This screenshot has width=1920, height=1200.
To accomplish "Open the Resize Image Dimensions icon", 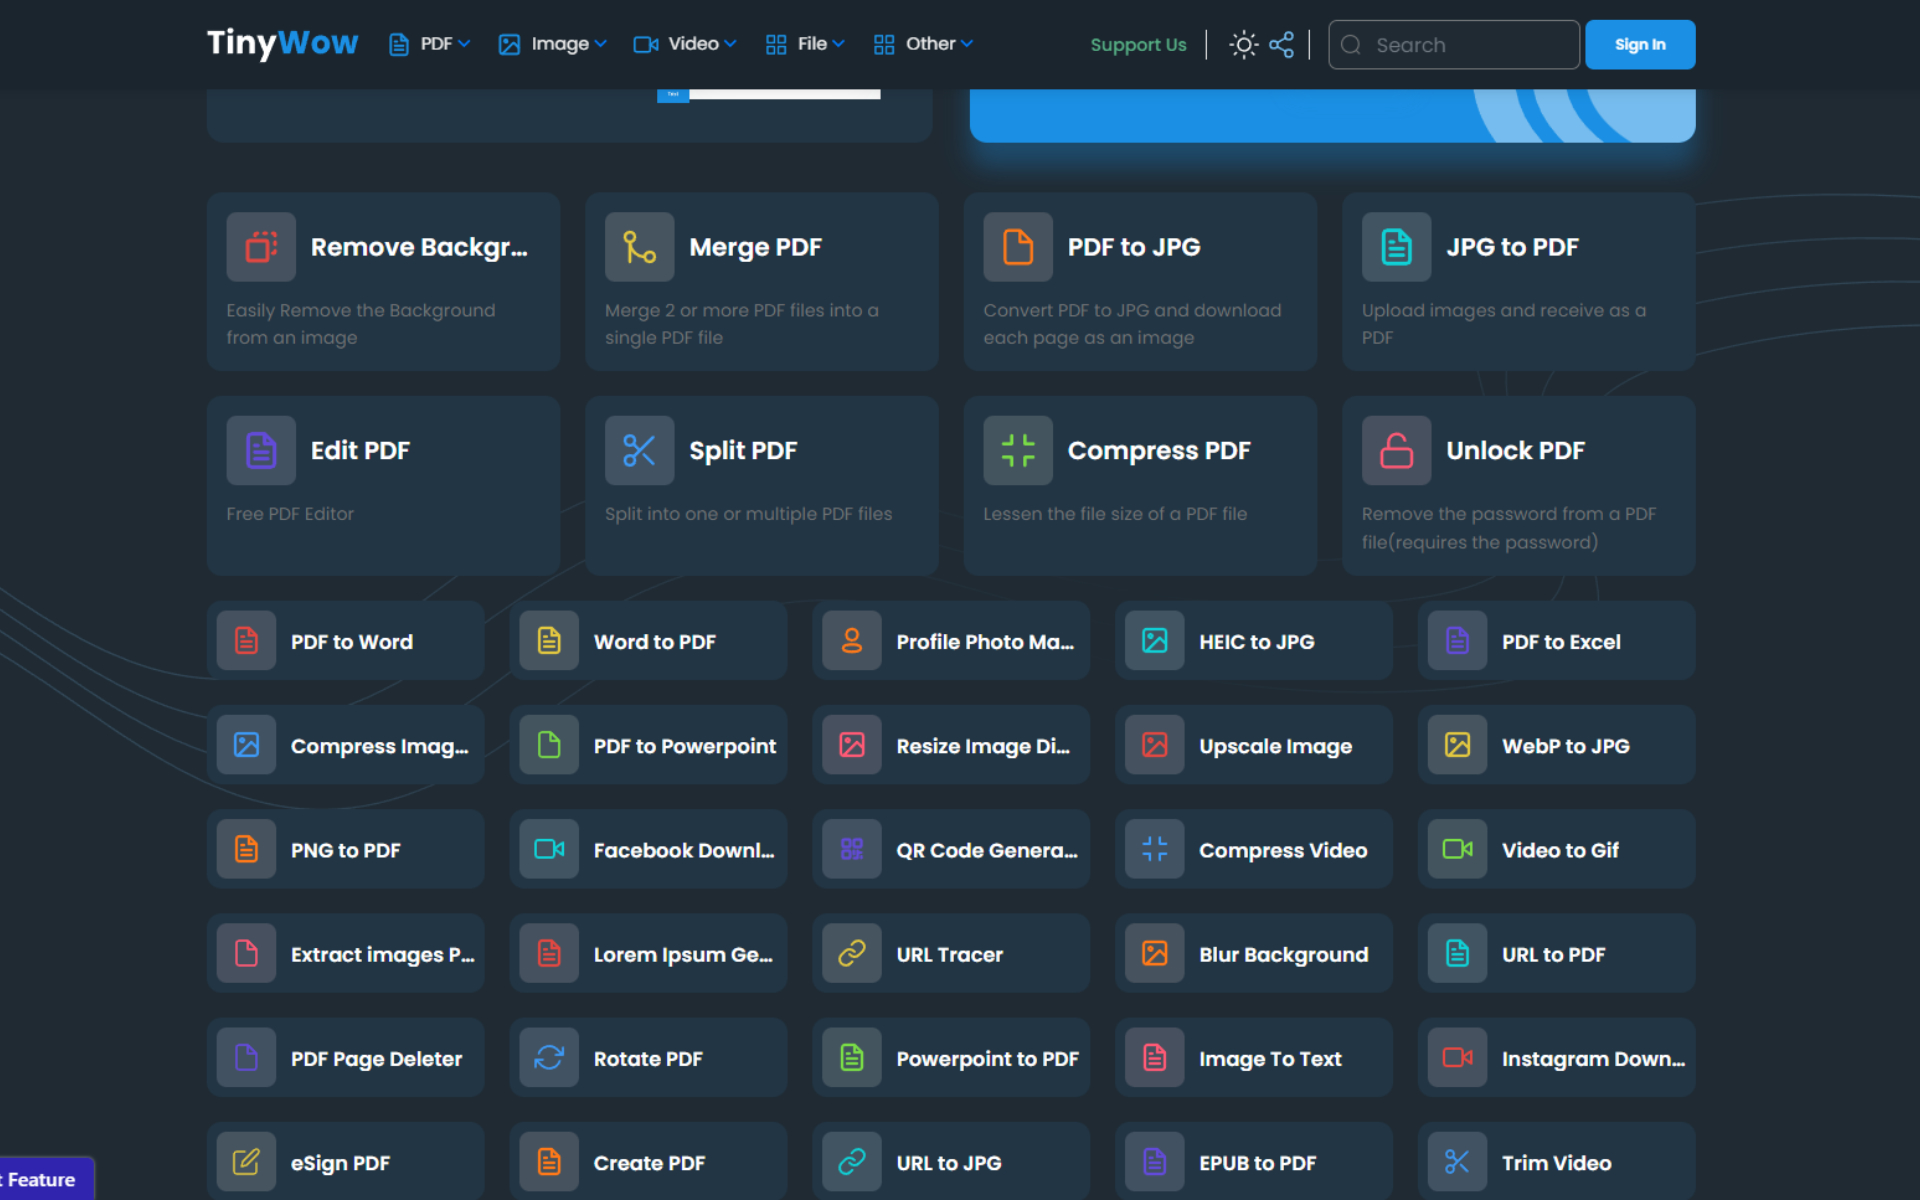I will [852, 745].
